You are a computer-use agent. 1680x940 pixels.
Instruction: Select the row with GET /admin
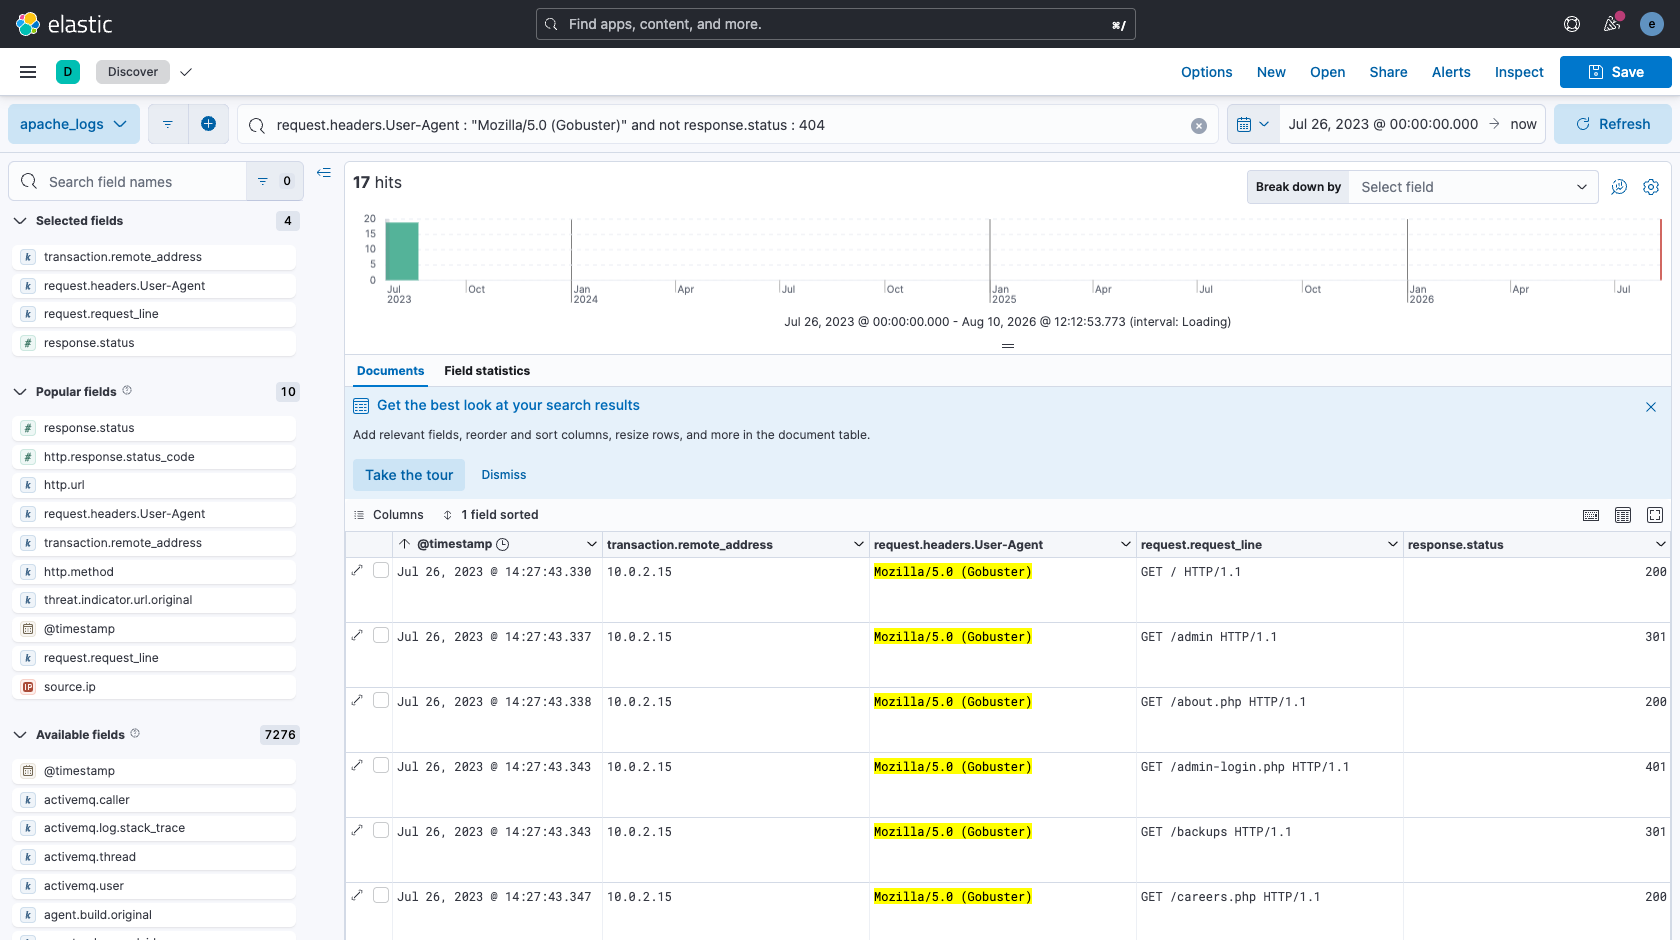[381, 635]
